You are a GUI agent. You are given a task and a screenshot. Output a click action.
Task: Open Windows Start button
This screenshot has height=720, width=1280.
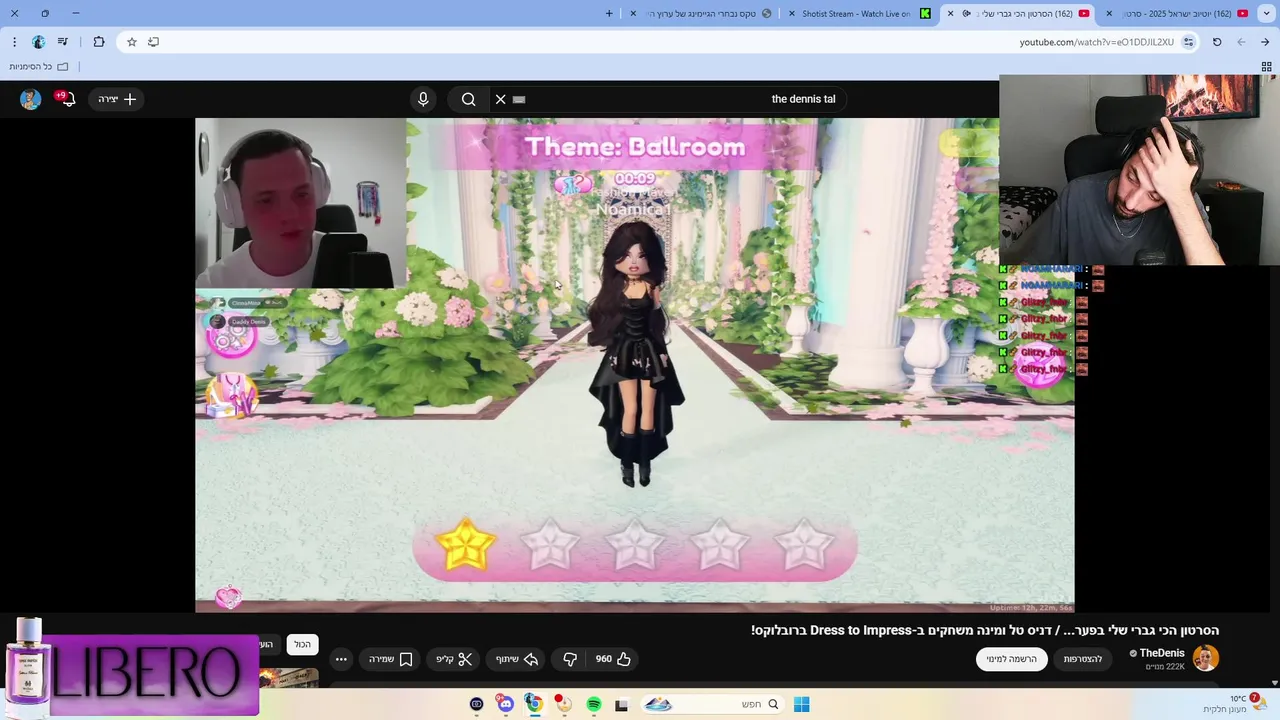click(801, 704)
